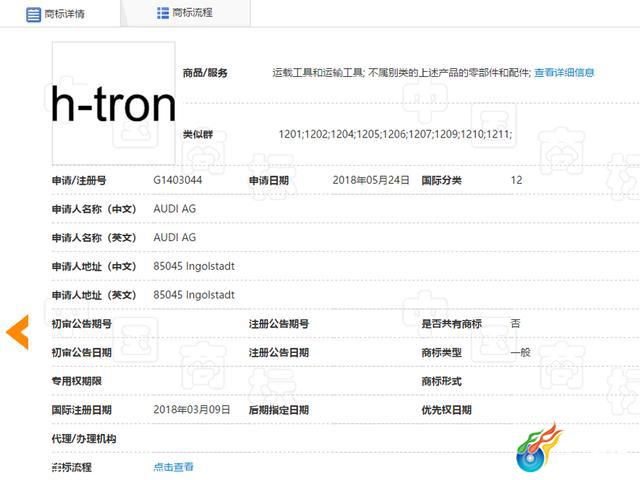Click the 类似群 label

coord(198,134)
